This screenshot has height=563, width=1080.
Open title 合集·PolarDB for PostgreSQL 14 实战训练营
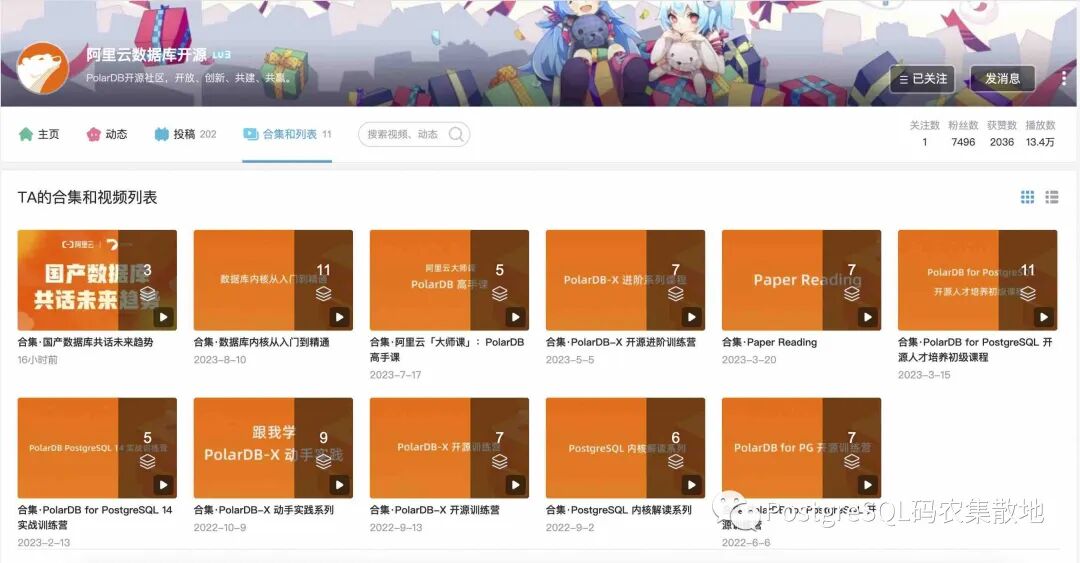(x=95, y=517)
